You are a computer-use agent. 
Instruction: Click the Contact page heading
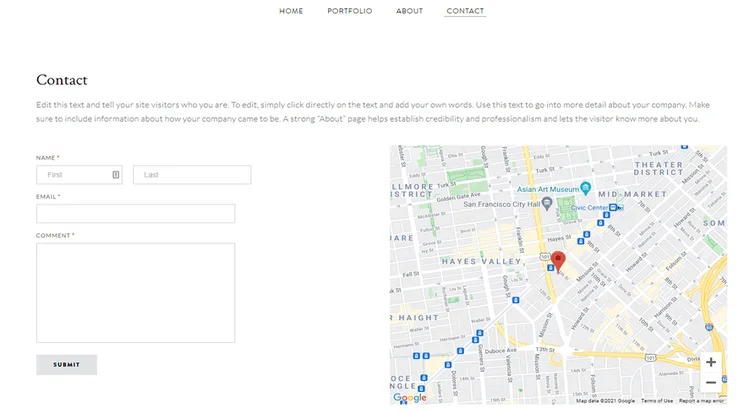click(62, 80)
